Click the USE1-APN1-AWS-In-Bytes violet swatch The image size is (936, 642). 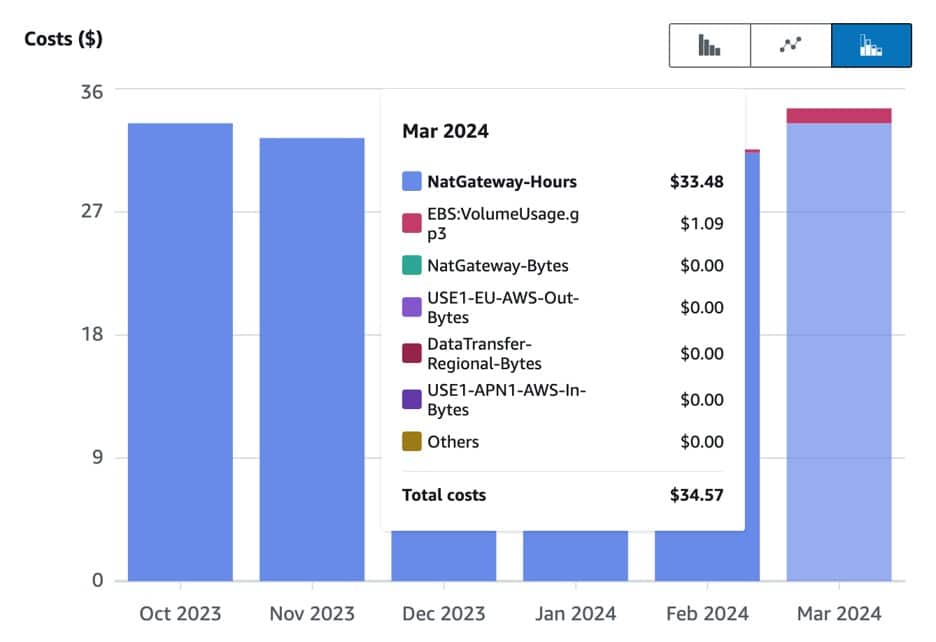pos(412,399)
